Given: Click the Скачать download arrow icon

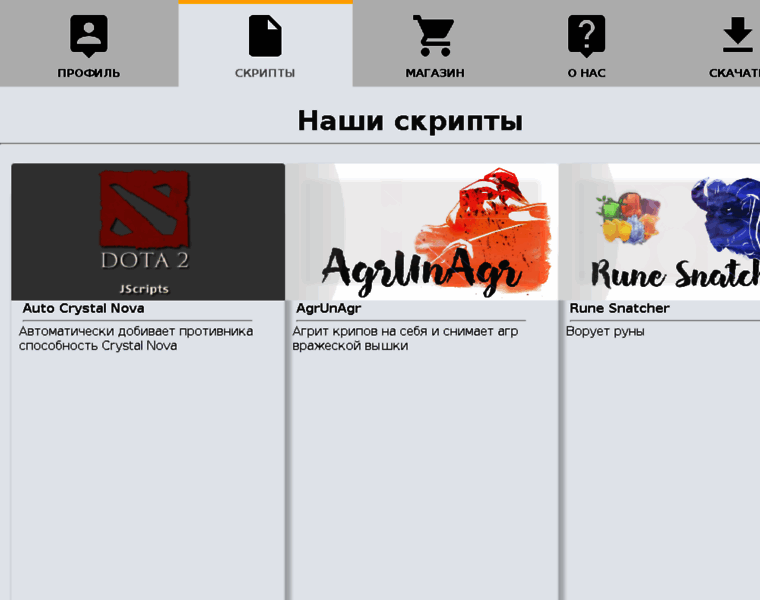Looking at the screenshot, I should pos(738,34).
